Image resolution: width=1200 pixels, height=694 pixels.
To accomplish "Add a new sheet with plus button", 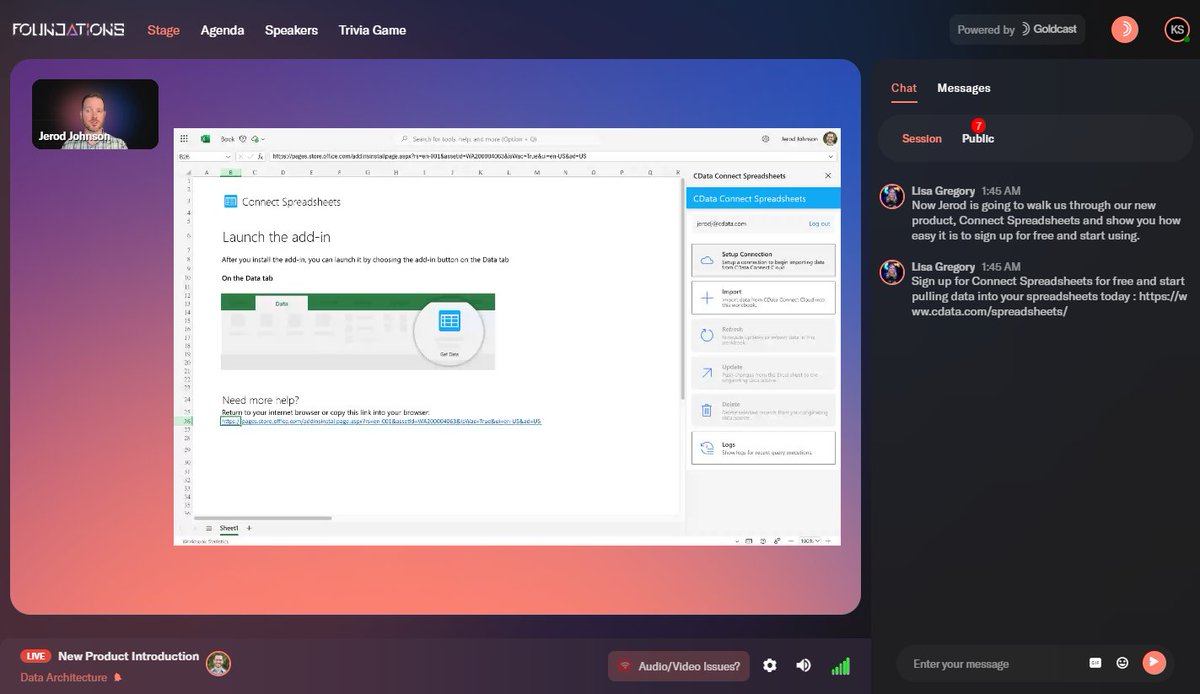I will click(249, 527).
